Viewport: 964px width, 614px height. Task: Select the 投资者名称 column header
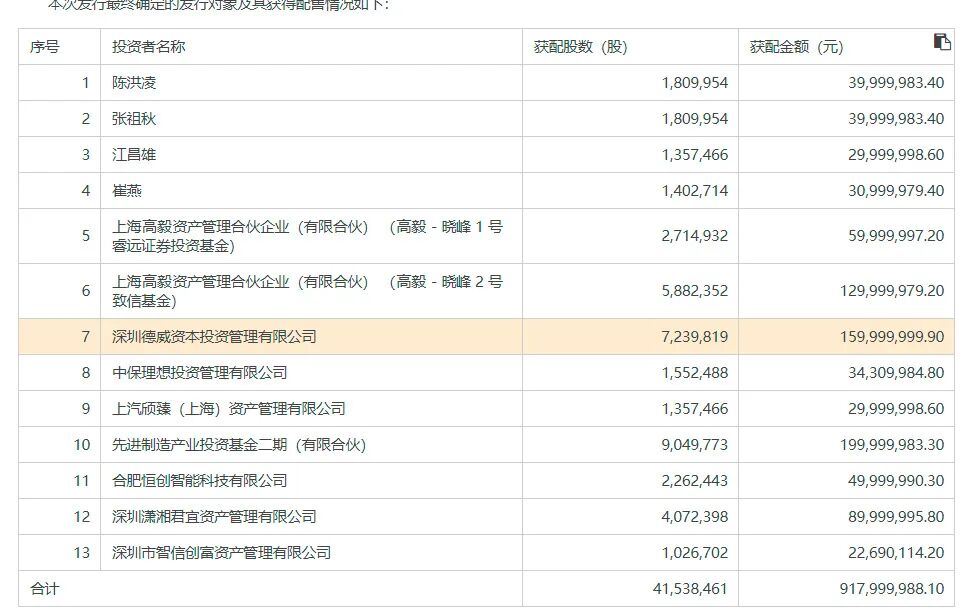click(148, 47)
